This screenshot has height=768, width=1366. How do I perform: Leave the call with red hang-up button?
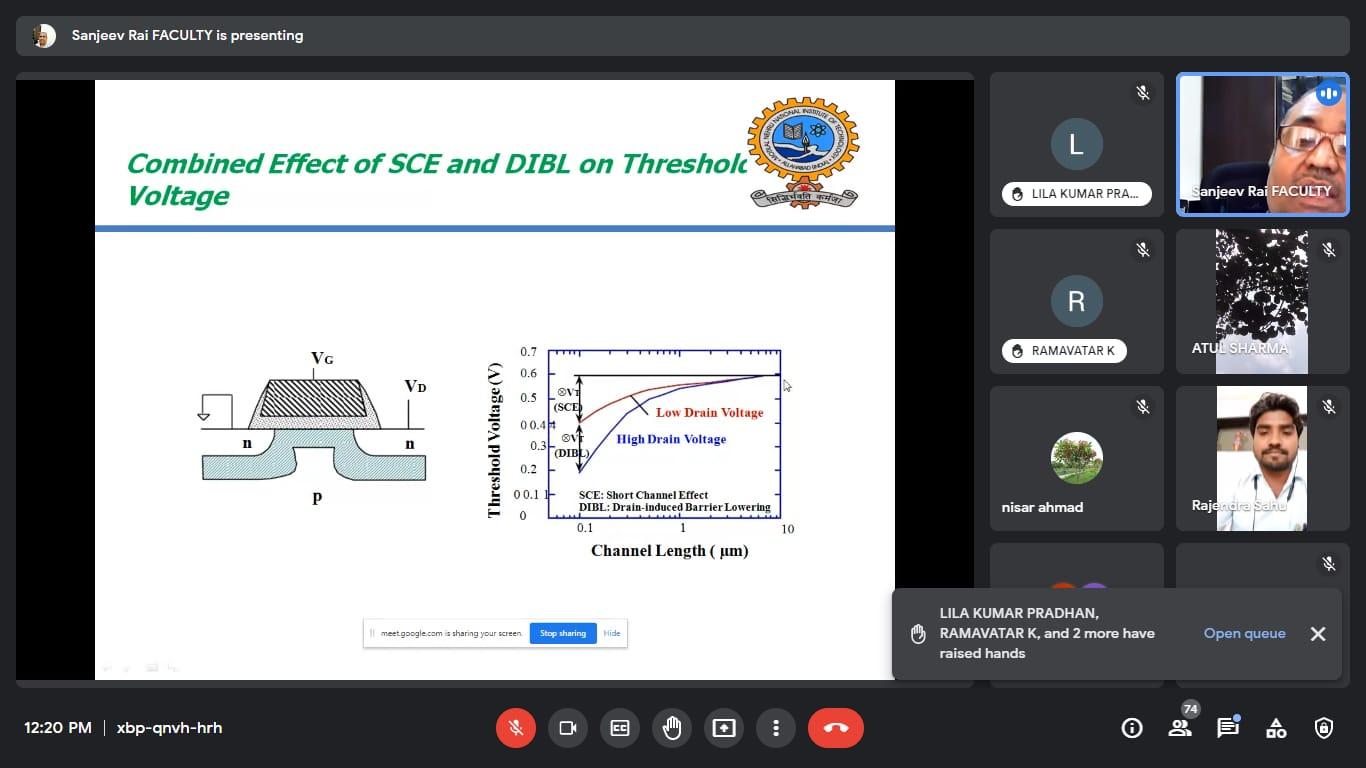pos(836,728)
